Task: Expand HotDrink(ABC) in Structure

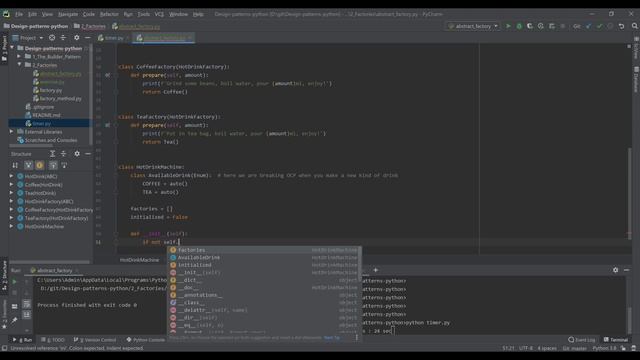Action: (x=11, y=176)
